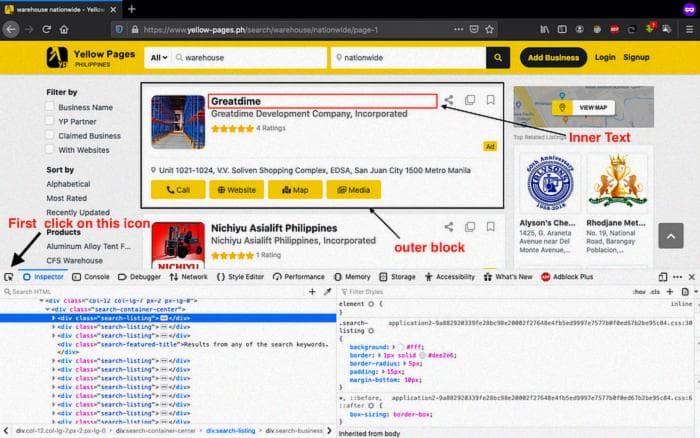
Task: Open the Memory tab
Action: point(352,277)
